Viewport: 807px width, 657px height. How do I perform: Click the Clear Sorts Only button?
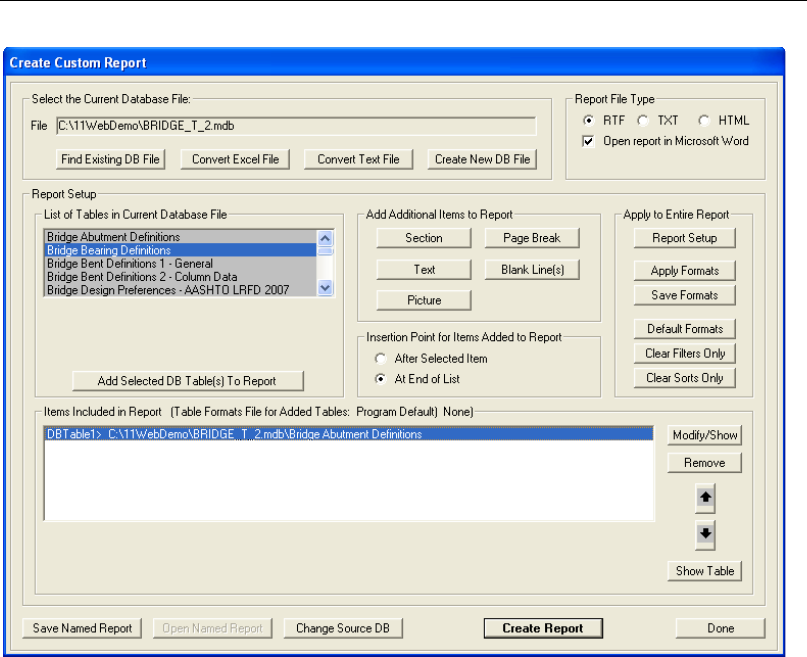click(685, 378)
